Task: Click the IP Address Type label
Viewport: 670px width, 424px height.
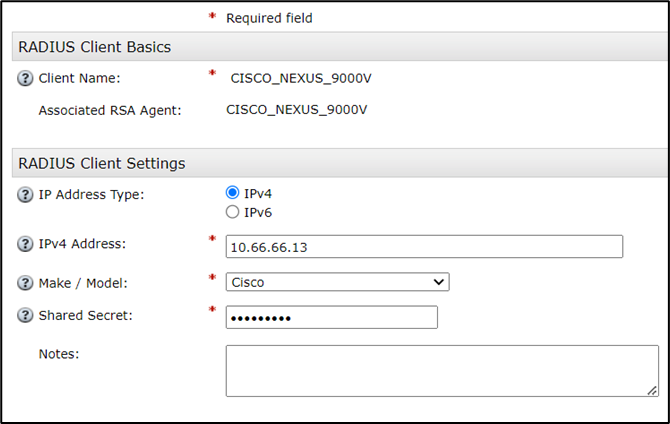Action: point(91,194)
